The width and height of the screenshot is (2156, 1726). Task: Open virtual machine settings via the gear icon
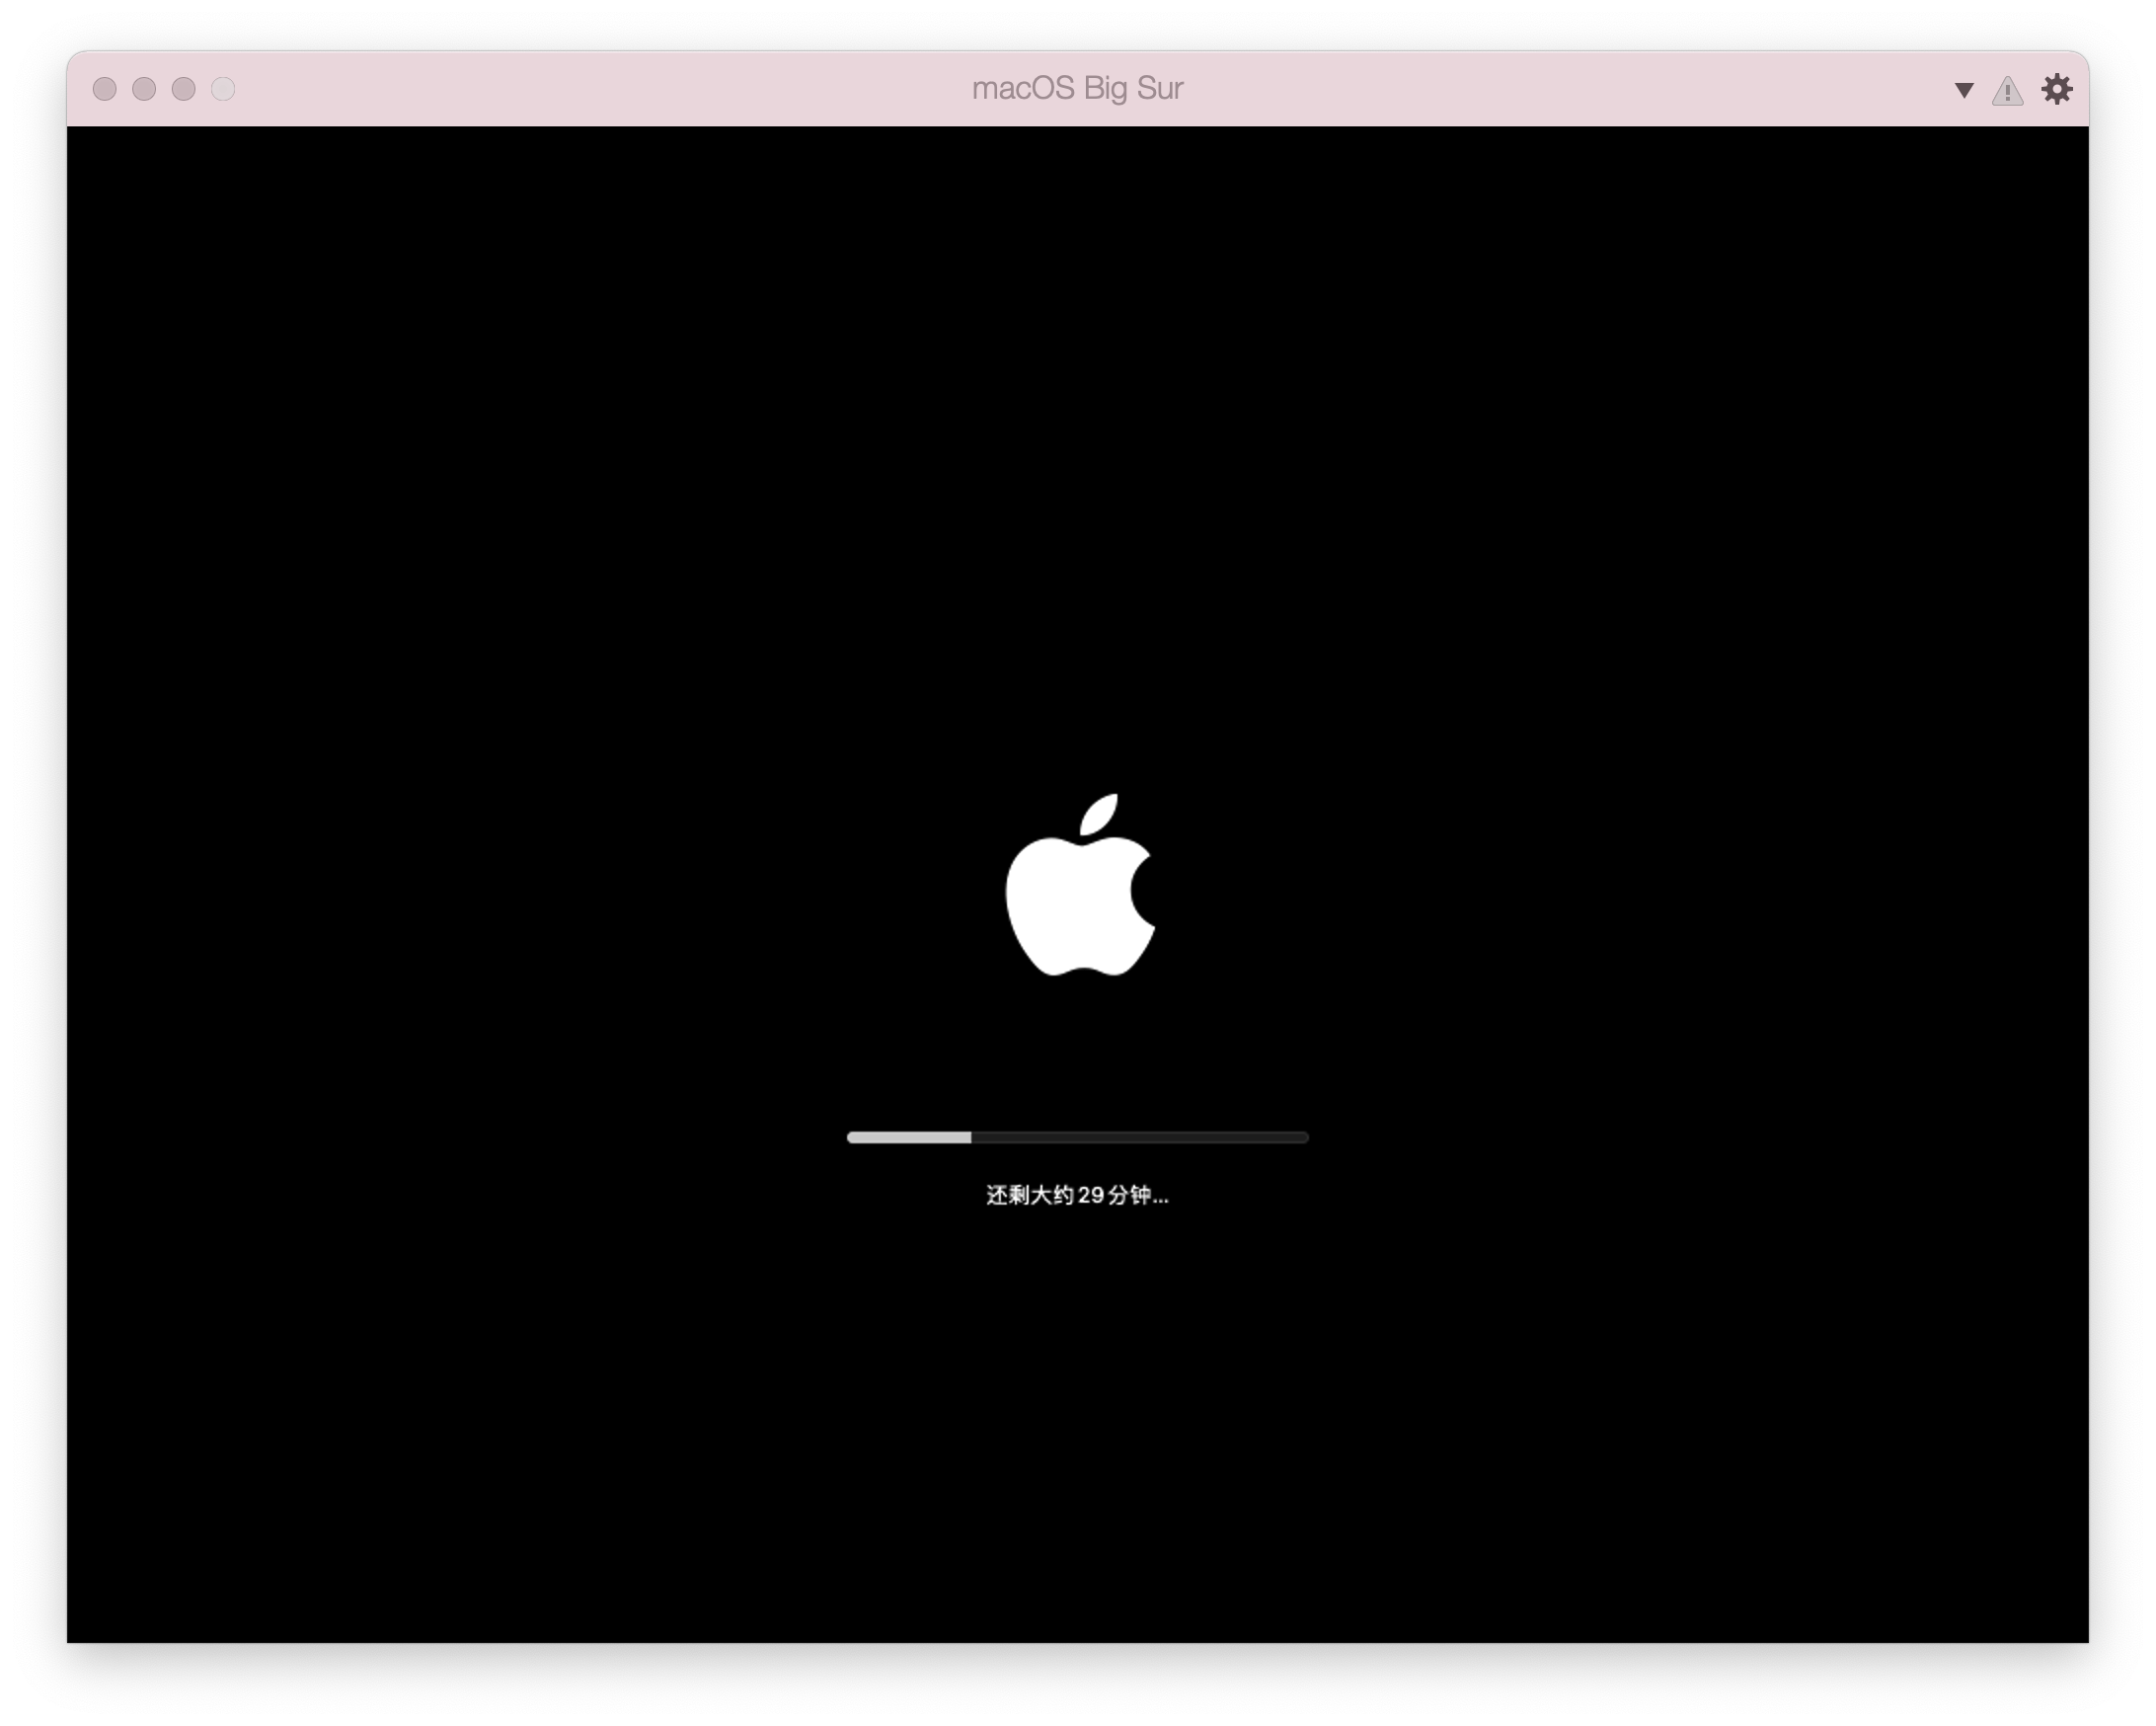(x=2058, y=89)
